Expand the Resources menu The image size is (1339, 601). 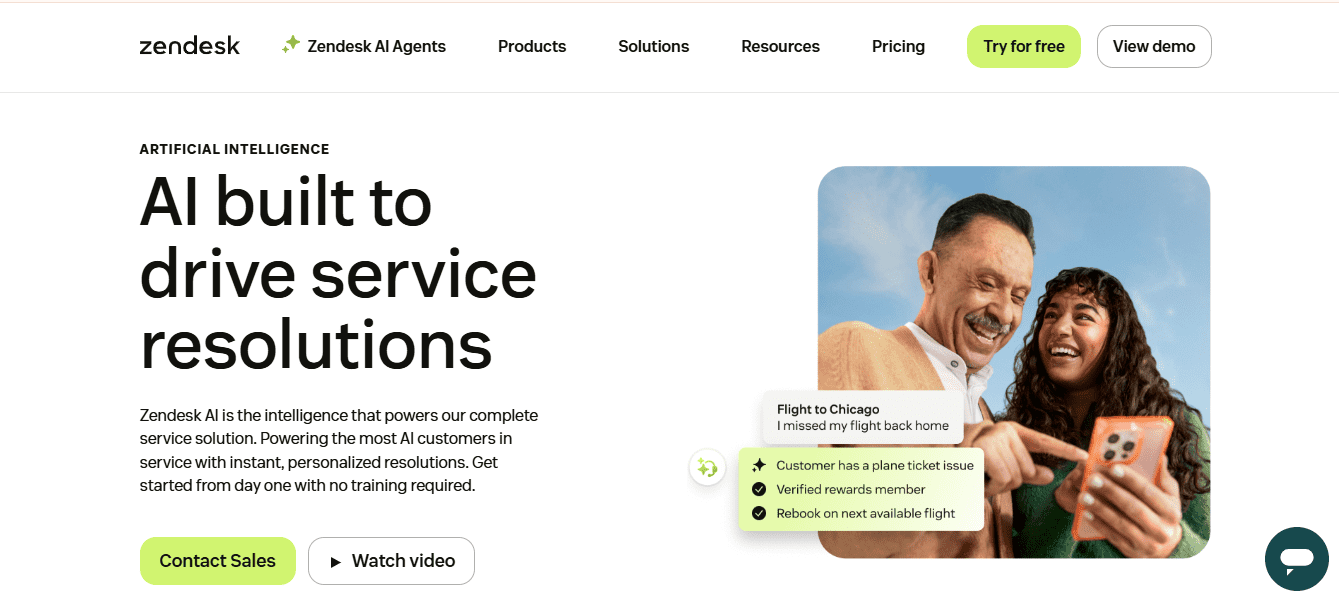780,46
